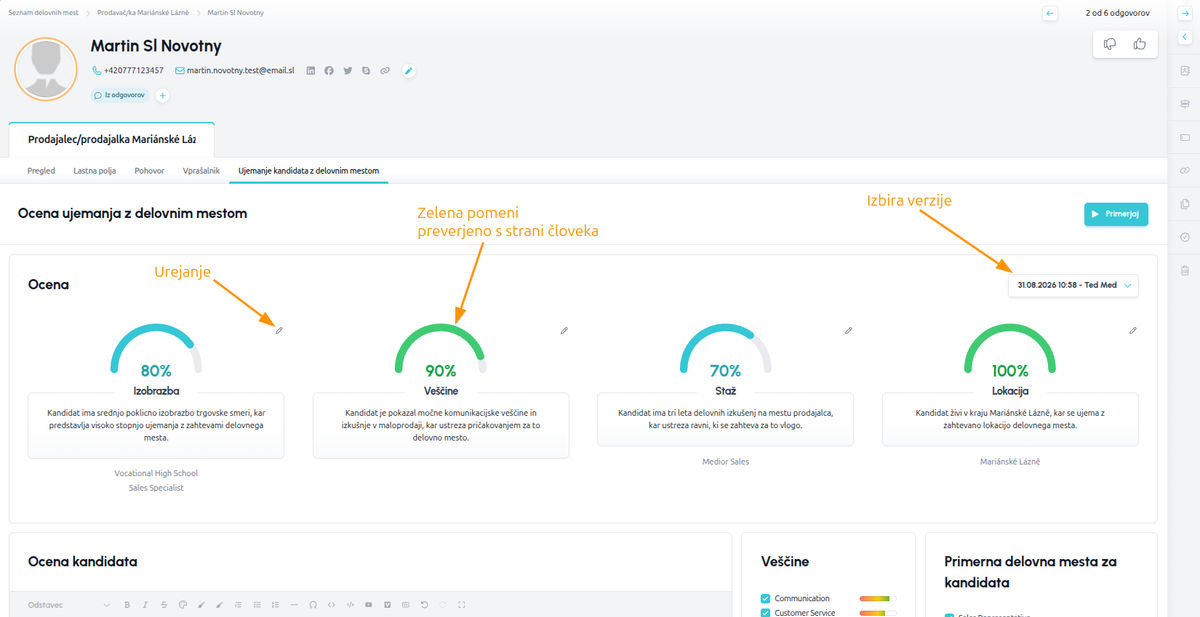Open Prodavač/ka Mariánské Lázně breadcrumb
Screen dimensions: 1200x617
tap(143, 13)
